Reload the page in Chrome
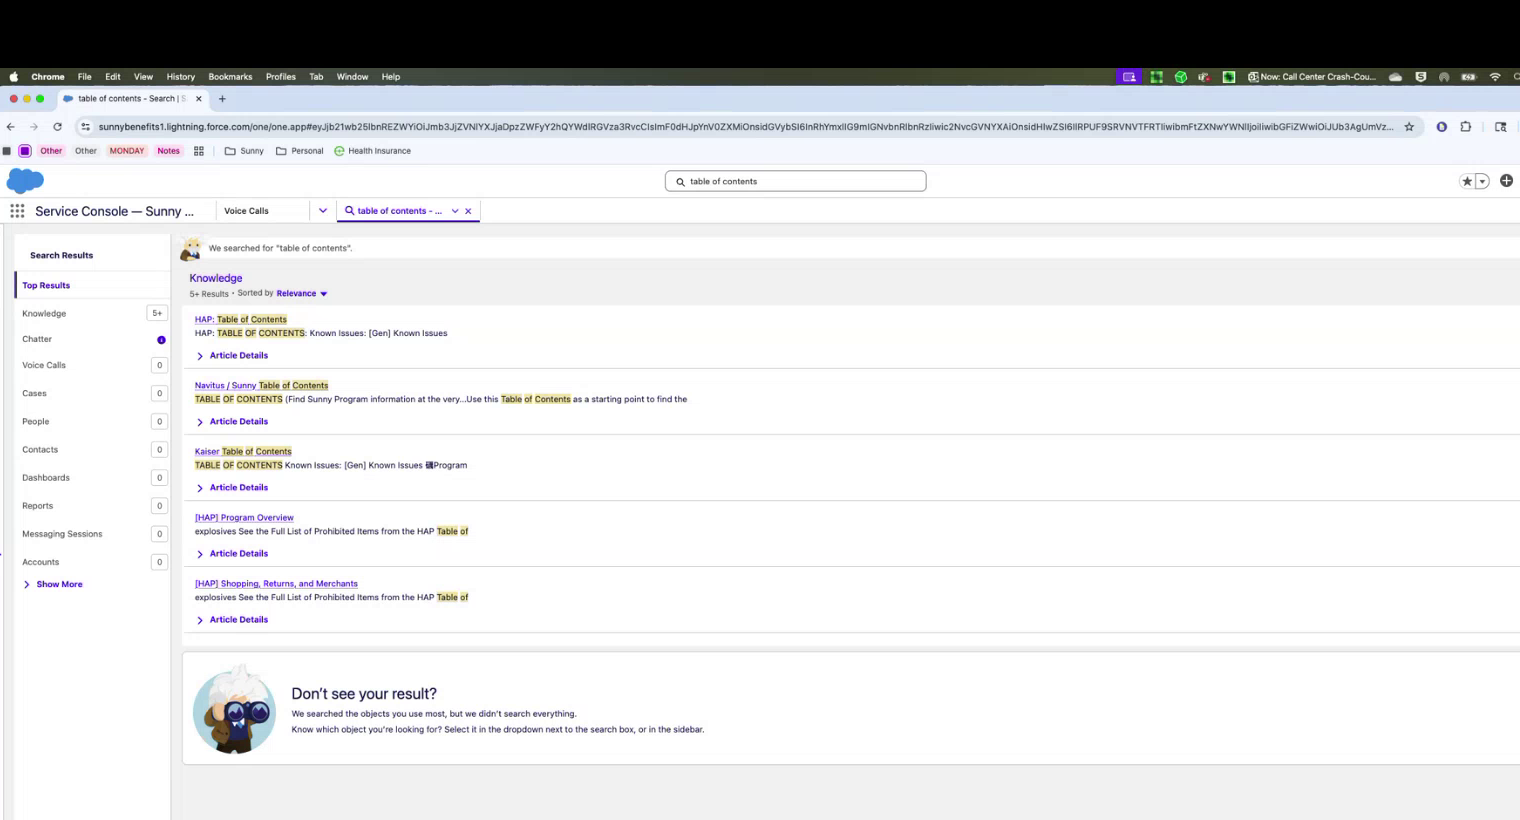This screenshot has width=1520, height=820. [x=57, y=127]
